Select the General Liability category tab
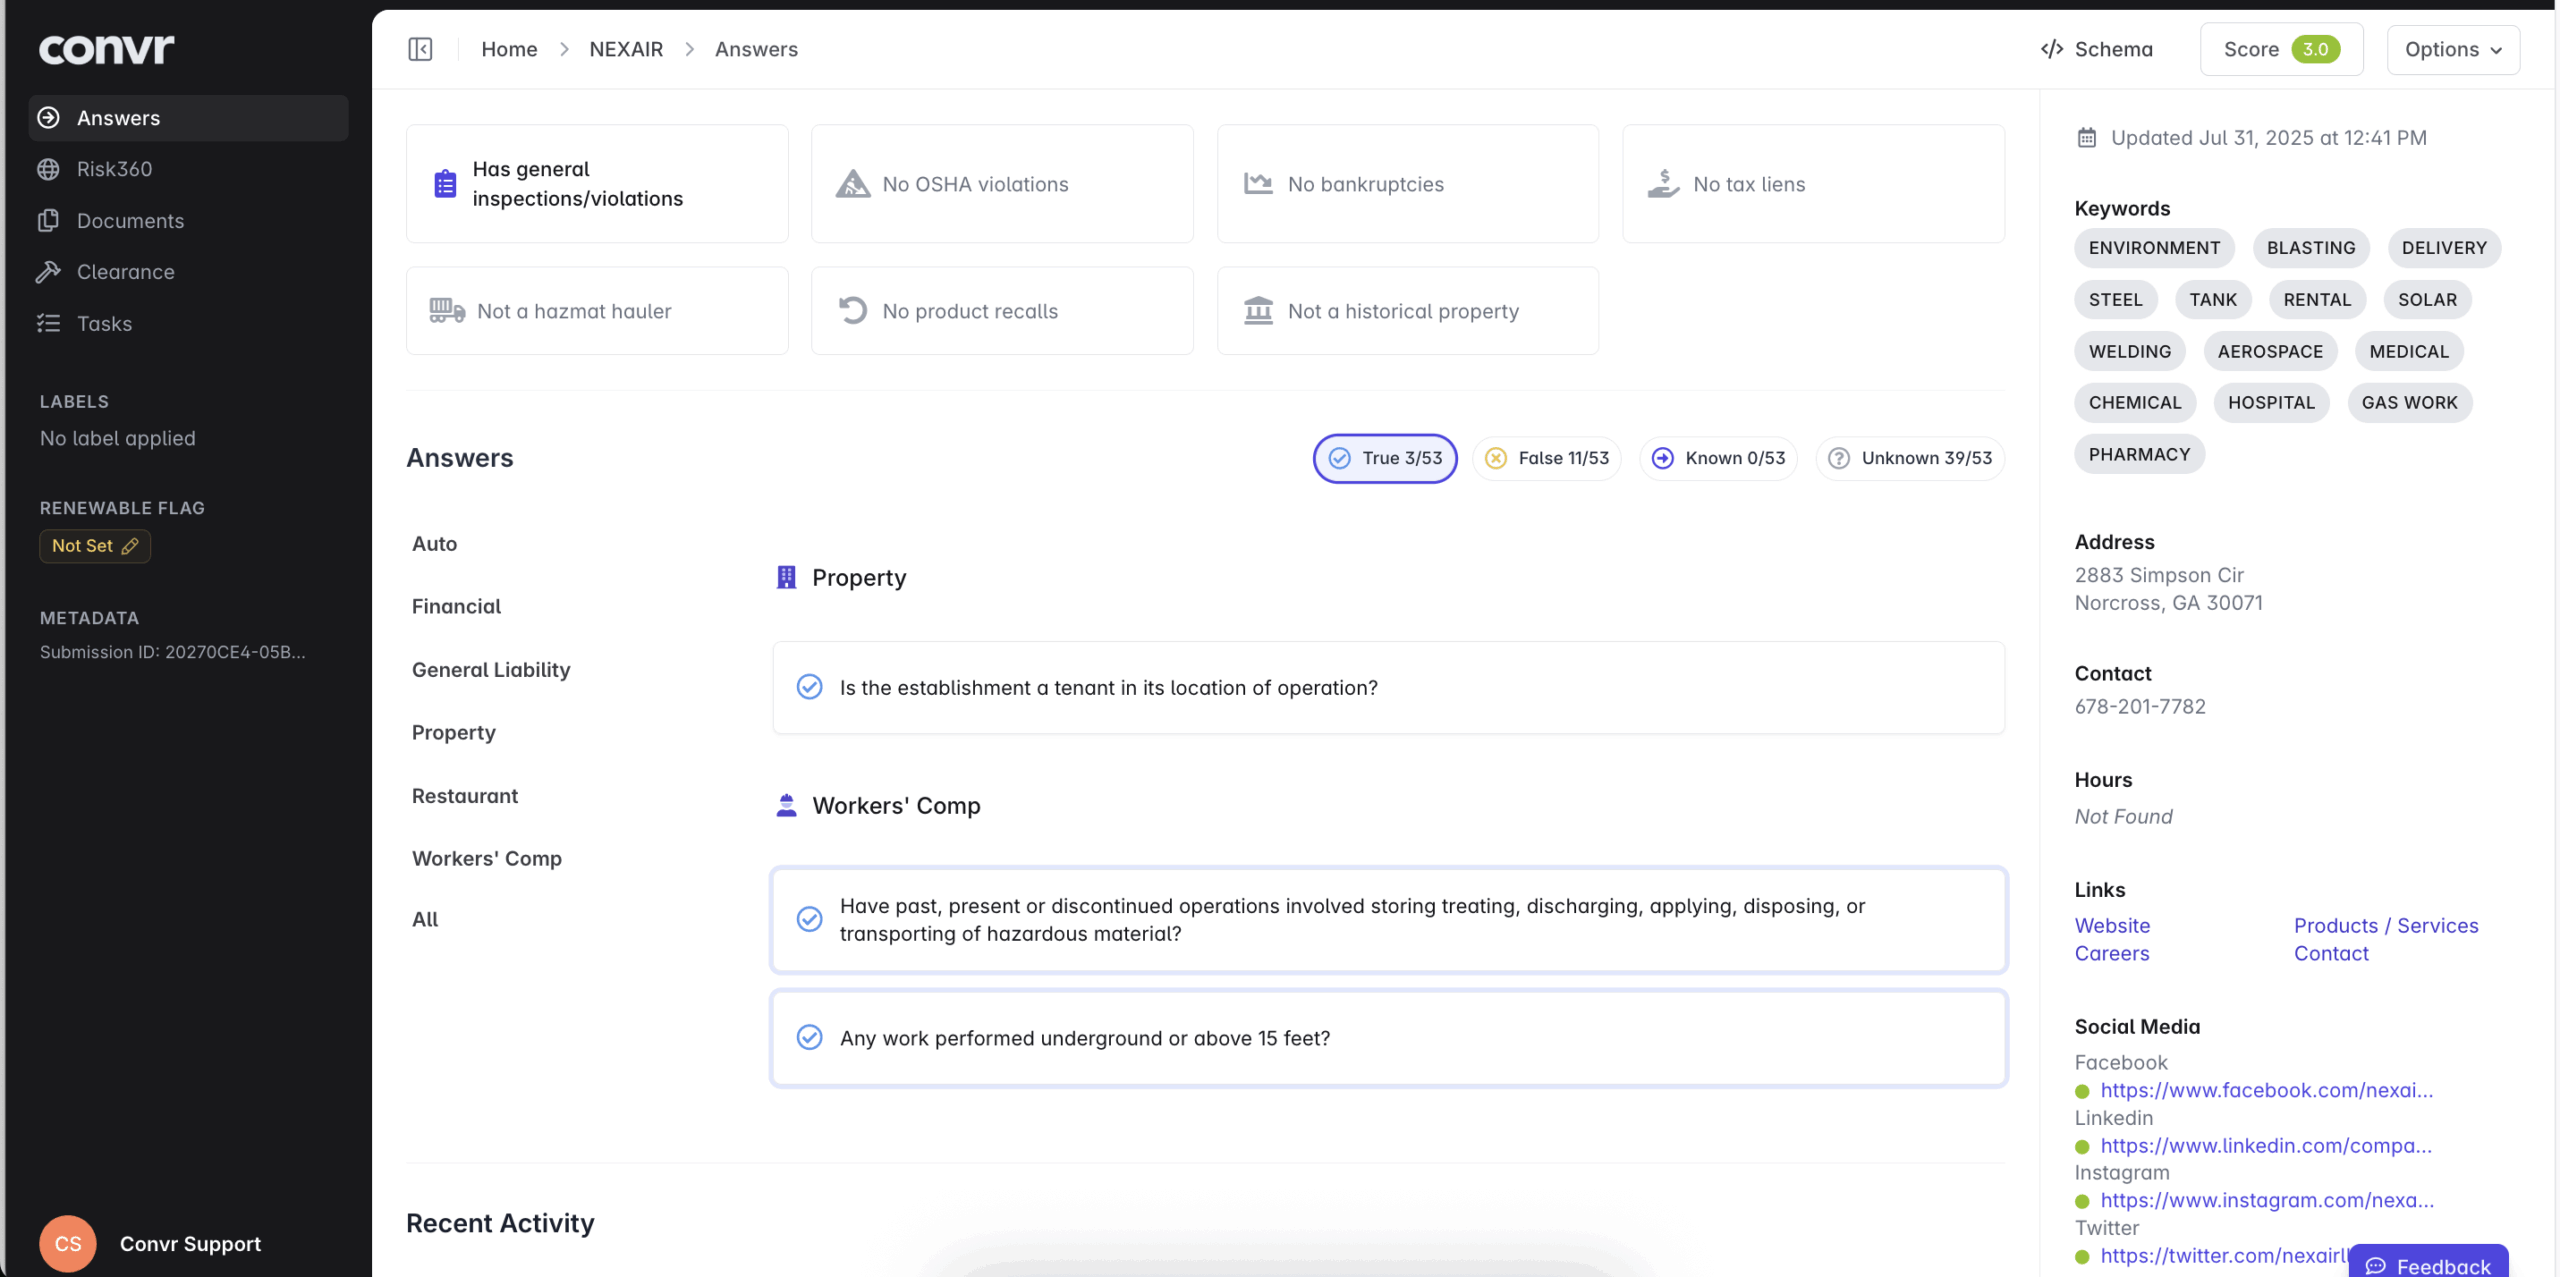2560x1277 pixels. 491,670
